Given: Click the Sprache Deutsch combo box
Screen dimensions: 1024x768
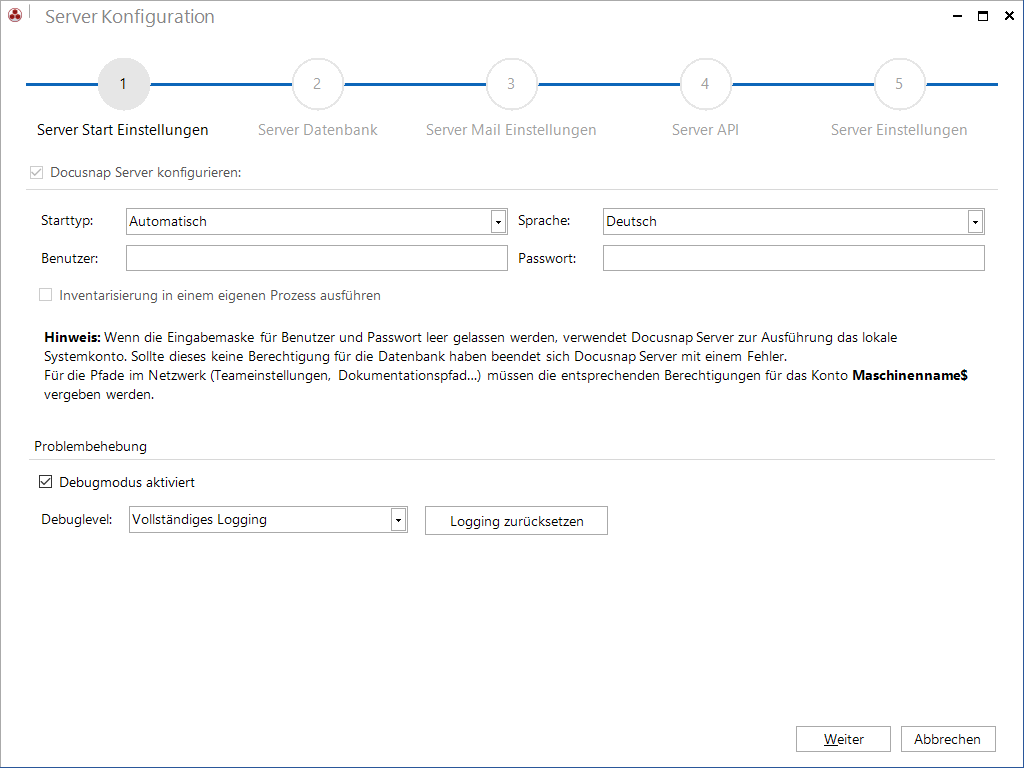Looking at the screenshot, I should (x=793, y=221).
